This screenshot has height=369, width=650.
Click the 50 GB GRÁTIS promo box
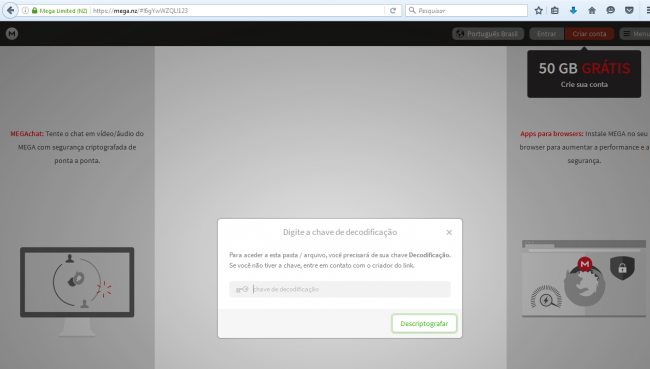(584, 74)
